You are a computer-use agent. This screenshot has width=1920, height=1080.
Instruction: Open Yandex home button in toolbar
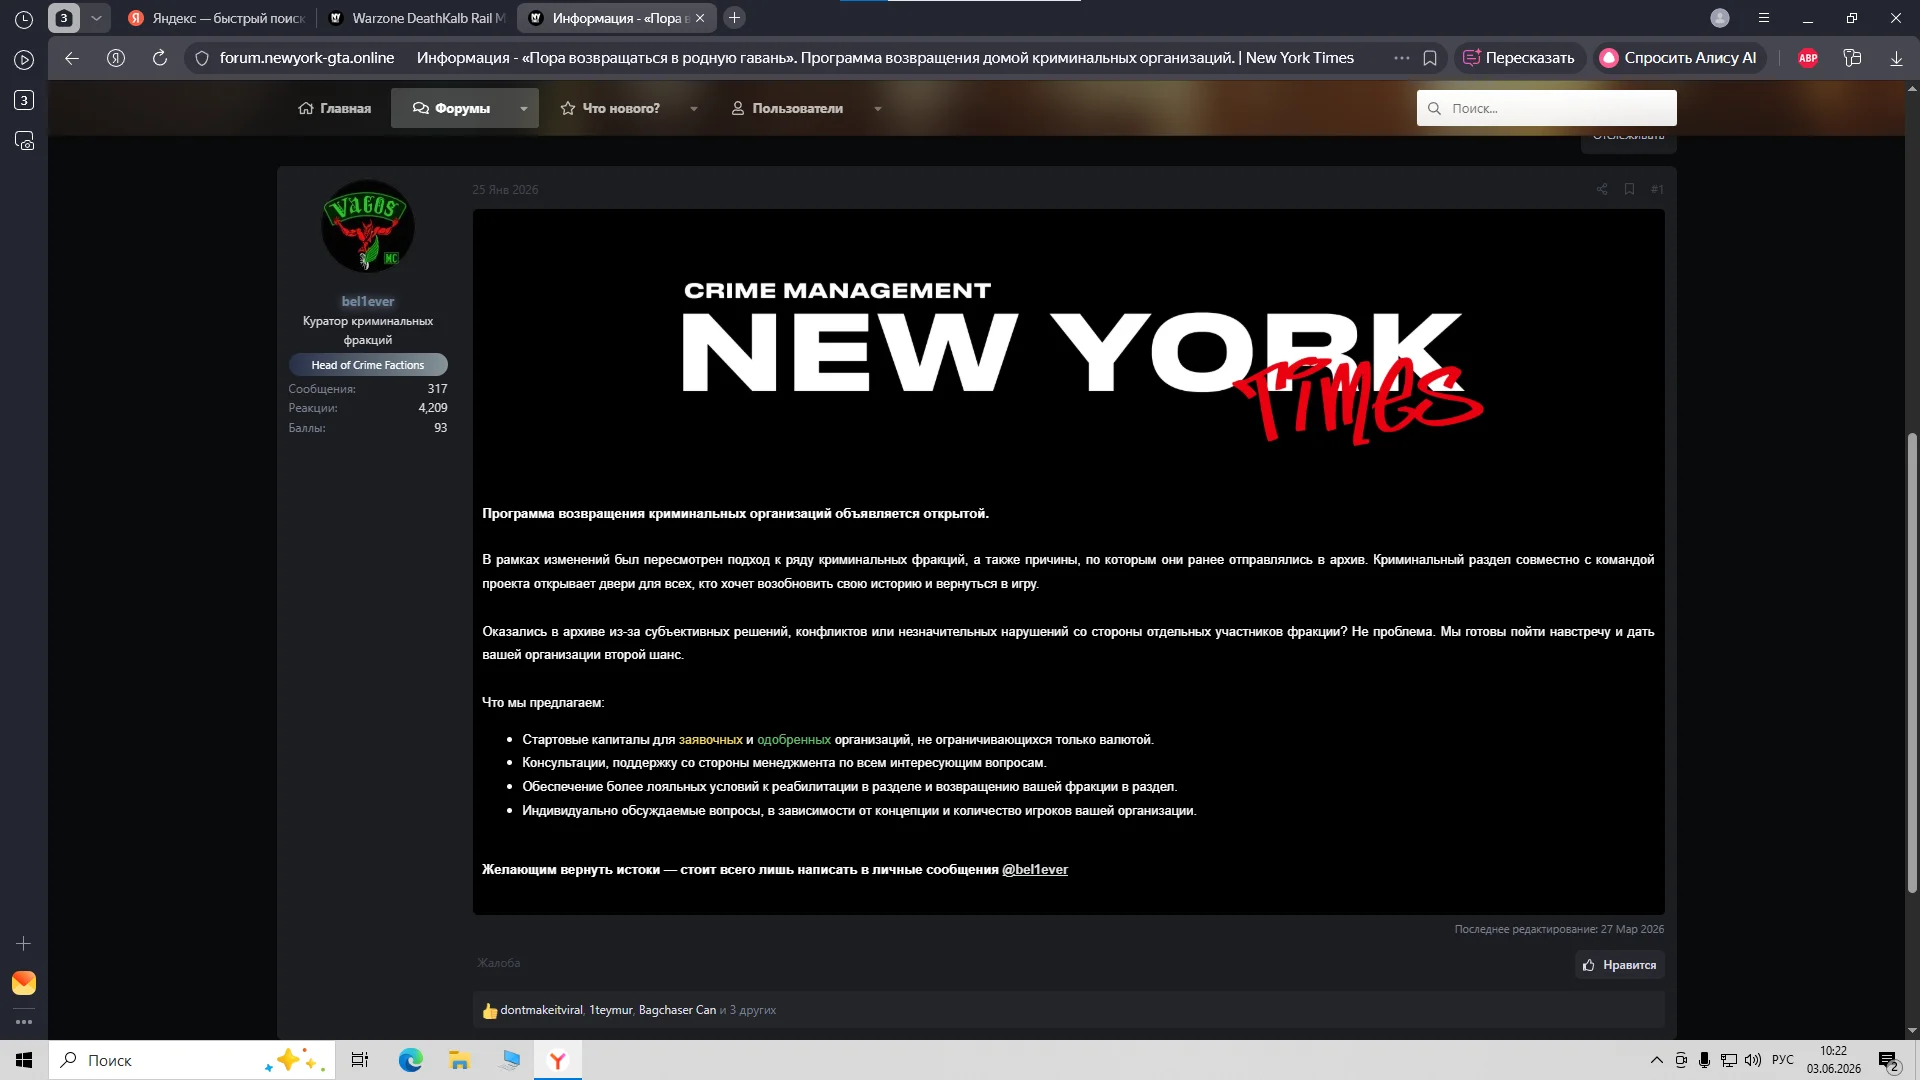(116, 58)
